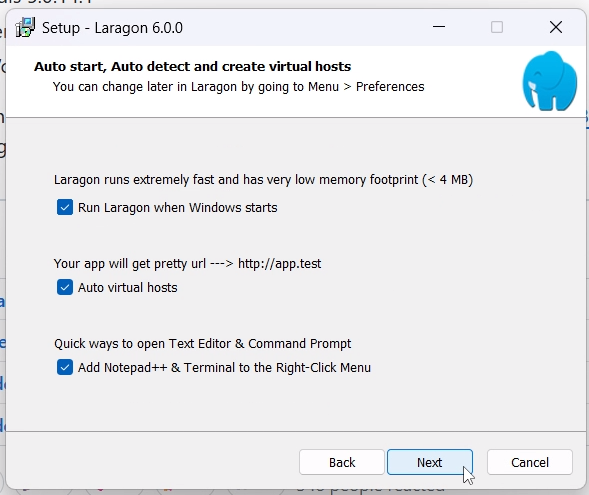Click "Quick ways to open Text Editor" text

coord(202,344)
